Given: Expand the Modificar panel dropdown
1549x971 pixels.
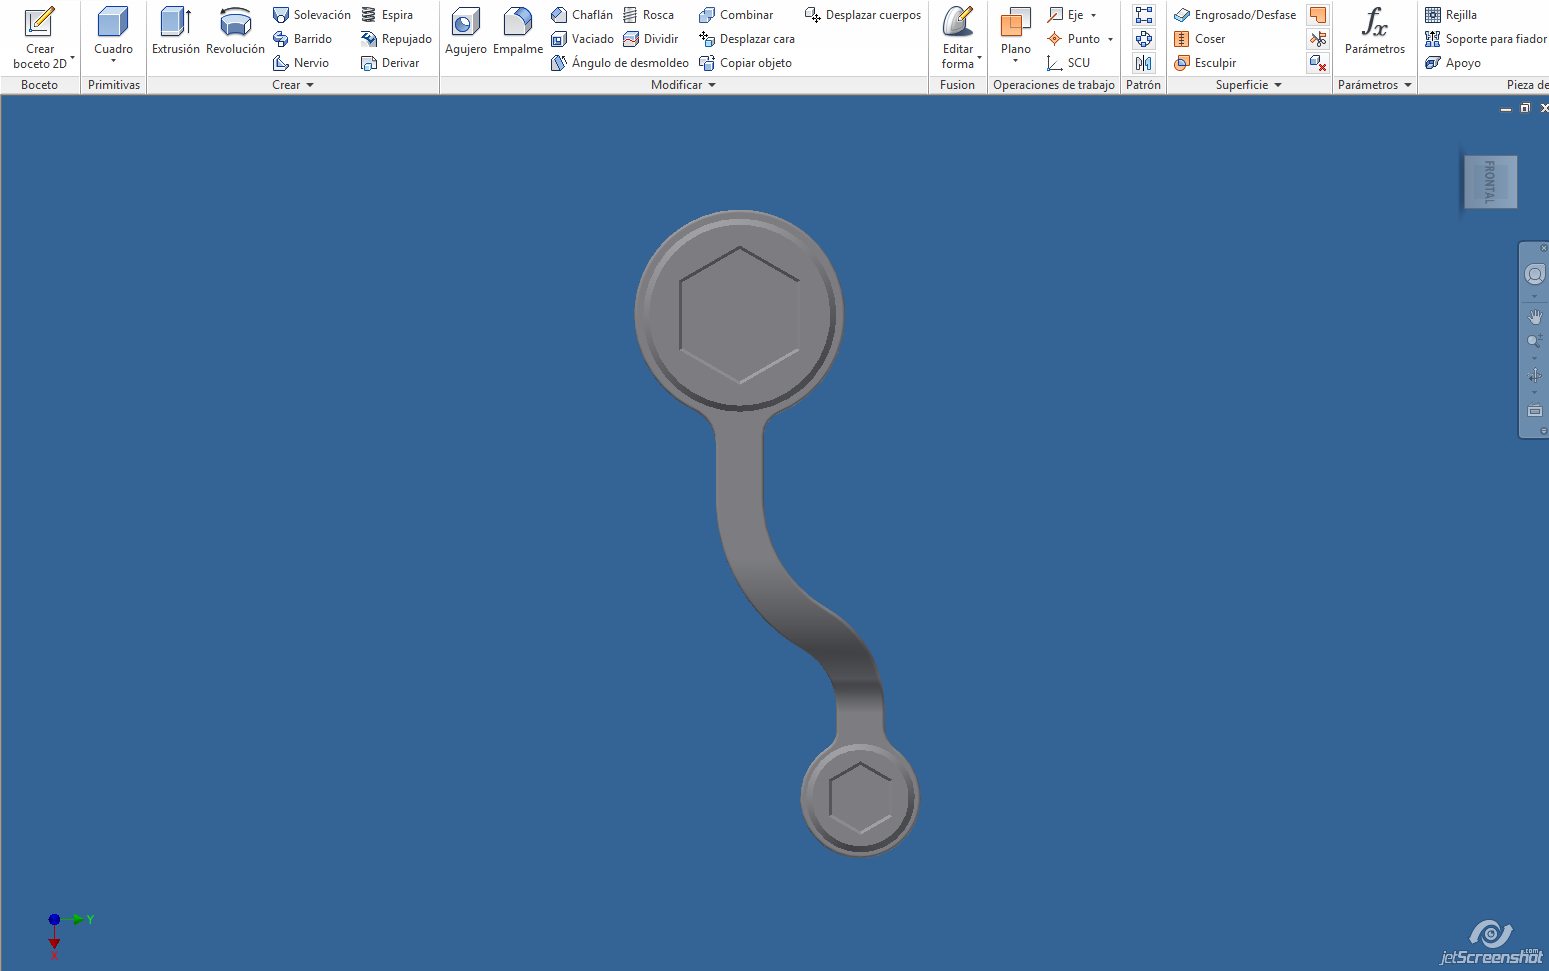Looking at the screenshot, I should [712, 85].
